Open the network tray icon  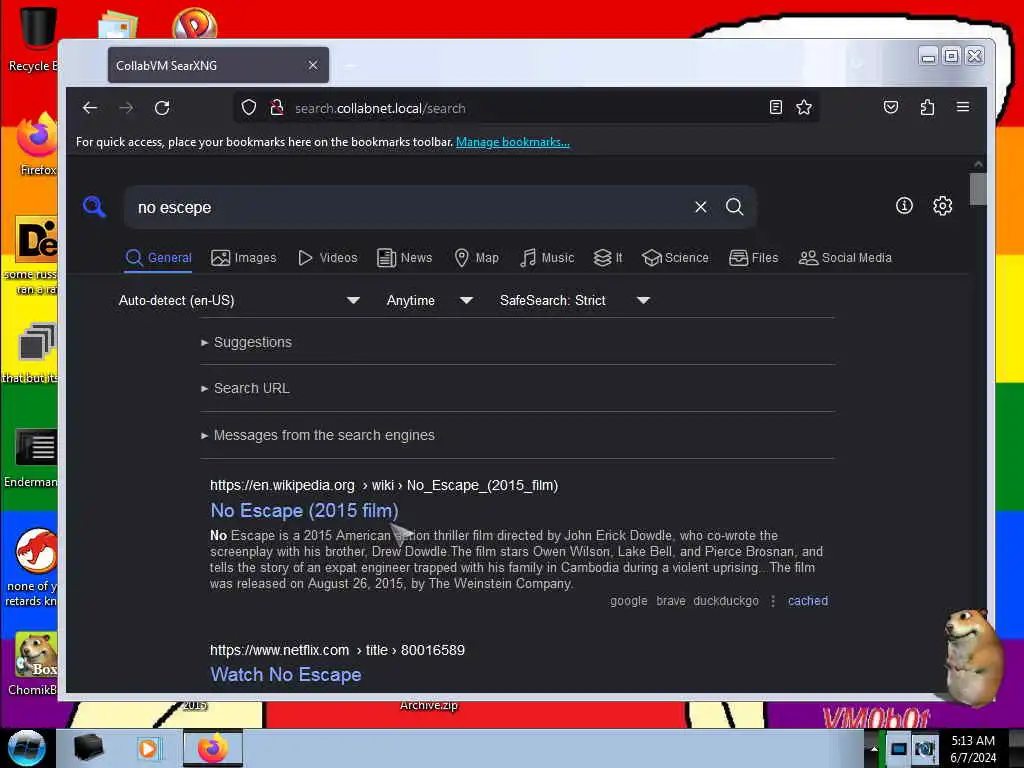click(x=899, y=748)
